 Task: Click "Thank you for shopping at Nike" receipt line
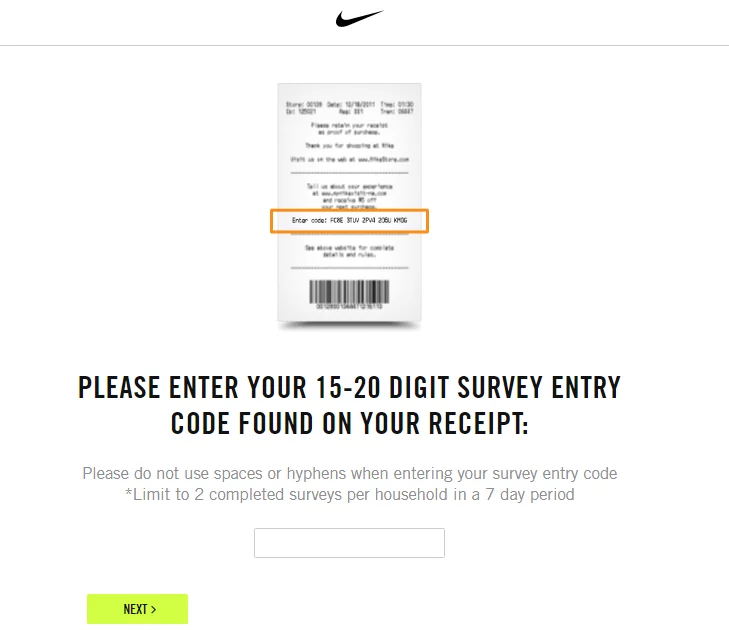[349, 145]
